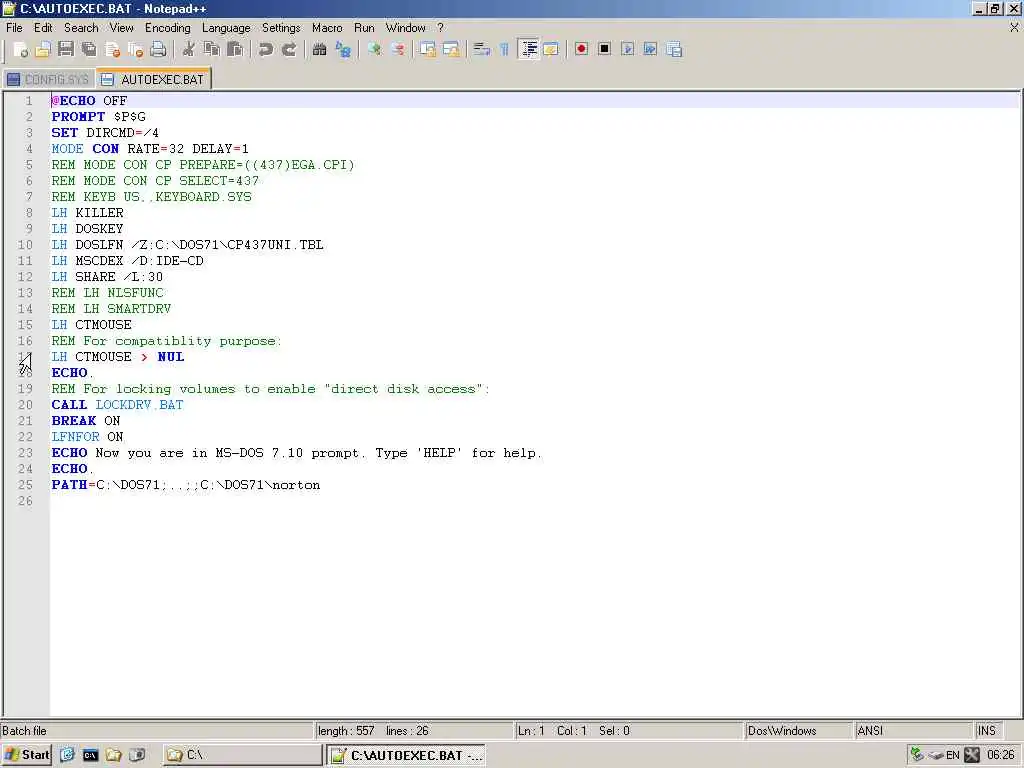
Task: Open the File menu
Action: [14, 28]
